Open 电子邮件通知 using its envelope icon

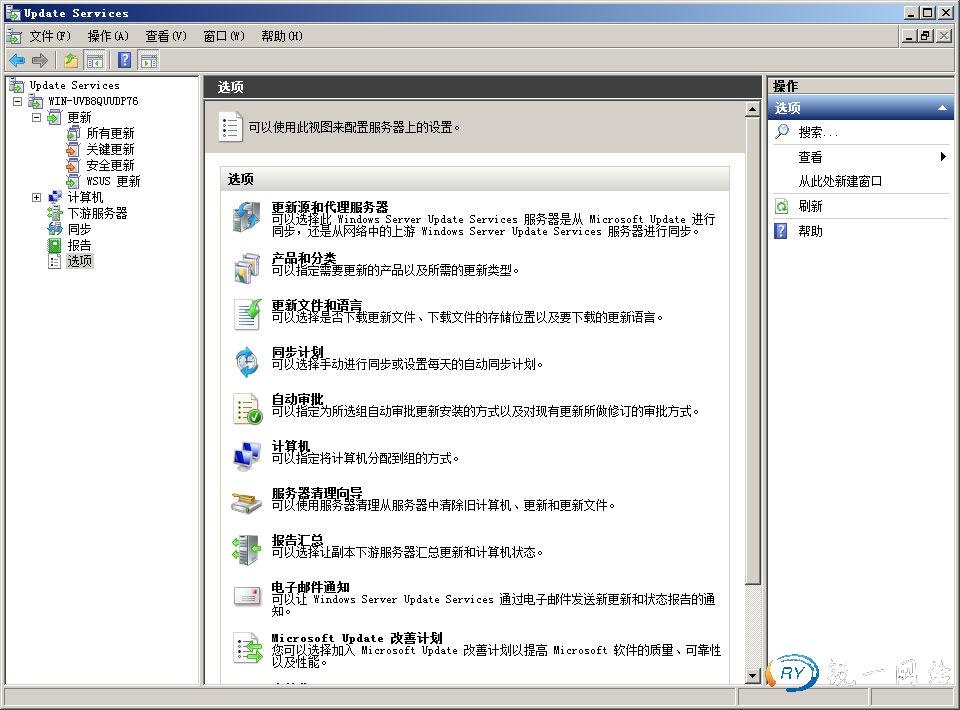pyautogui.click(x=247, y=594)
